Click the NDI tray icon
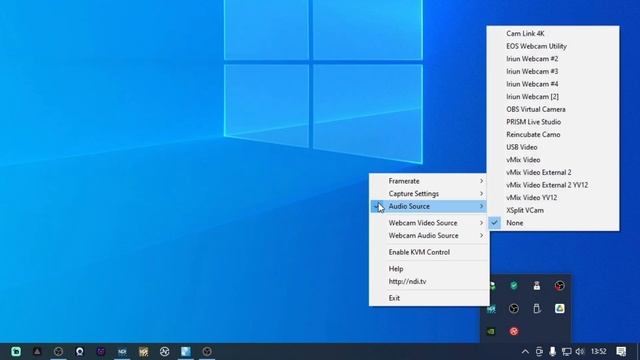 click(x=491, y=309)
